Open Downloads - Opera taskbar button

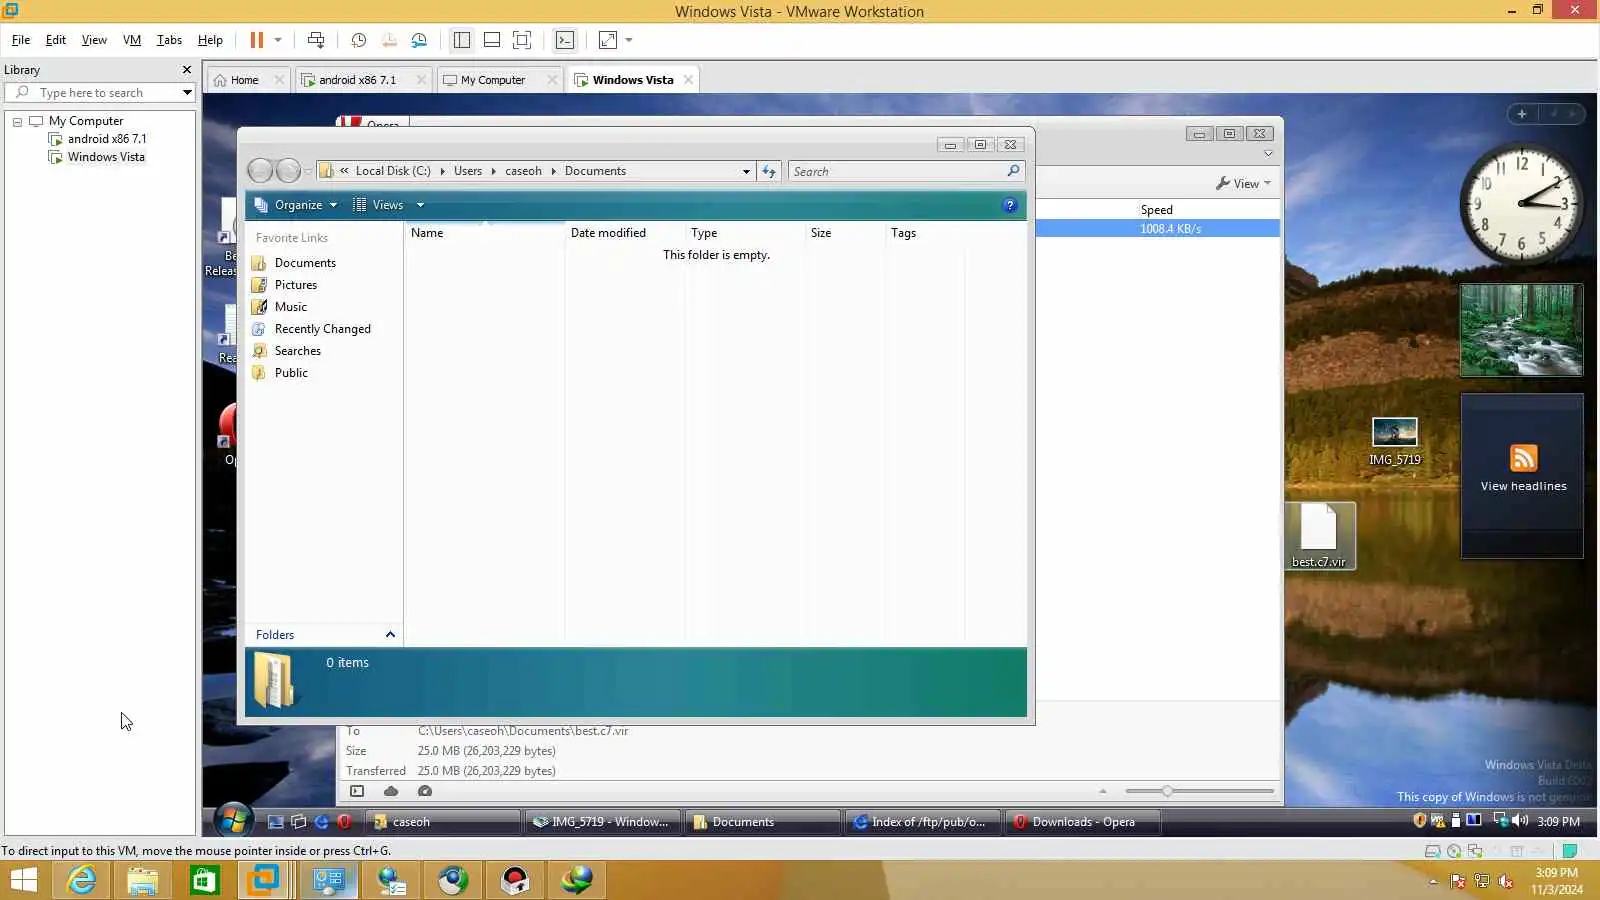point(1083,822)
